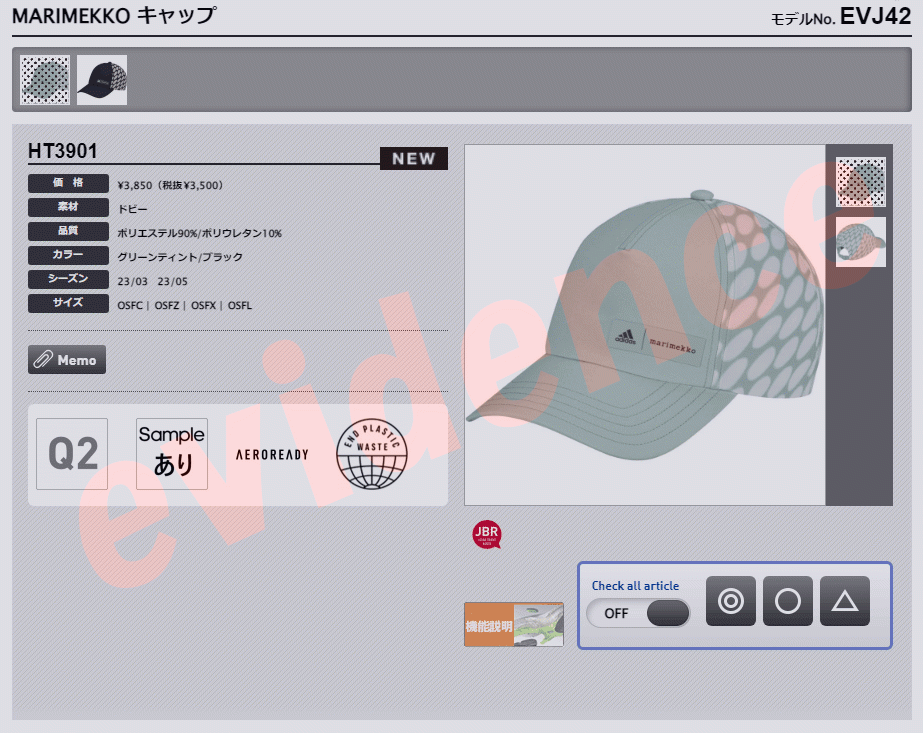The image size is (923, 733).
Task: Show the dotted pattern view beside main image
Action: pos(860,182)
